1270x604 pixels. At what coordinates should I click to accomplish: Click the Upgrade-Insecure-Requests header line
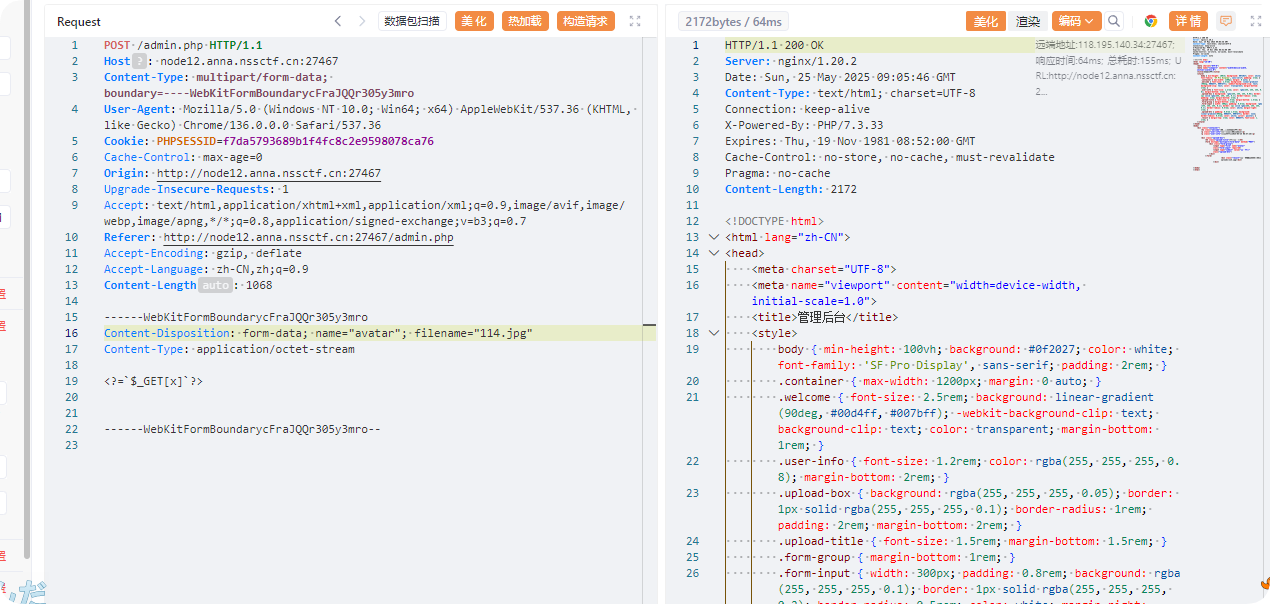196,190
